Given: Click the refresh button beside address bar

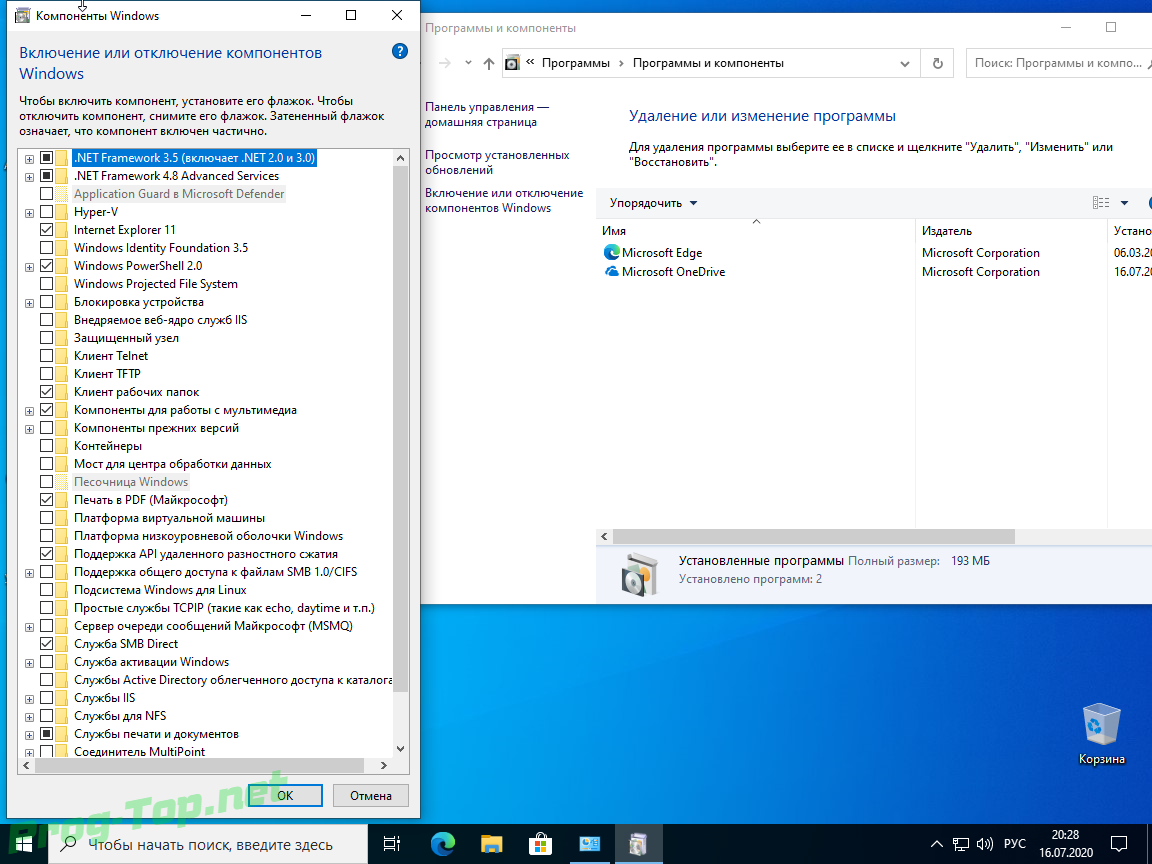Looking at the screenshot, I should (937, 63).
